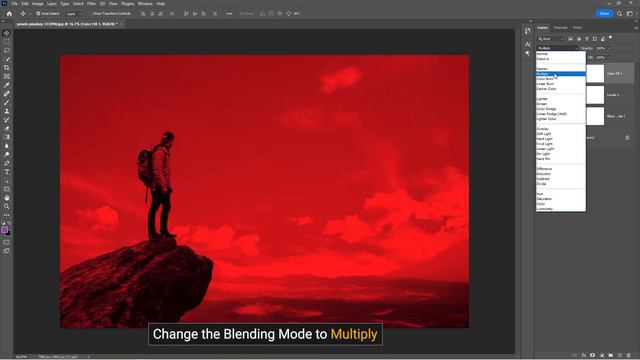This screenshot has width=640, height=360.
Task: Select the Brush tool
Action: click(7, 102)
